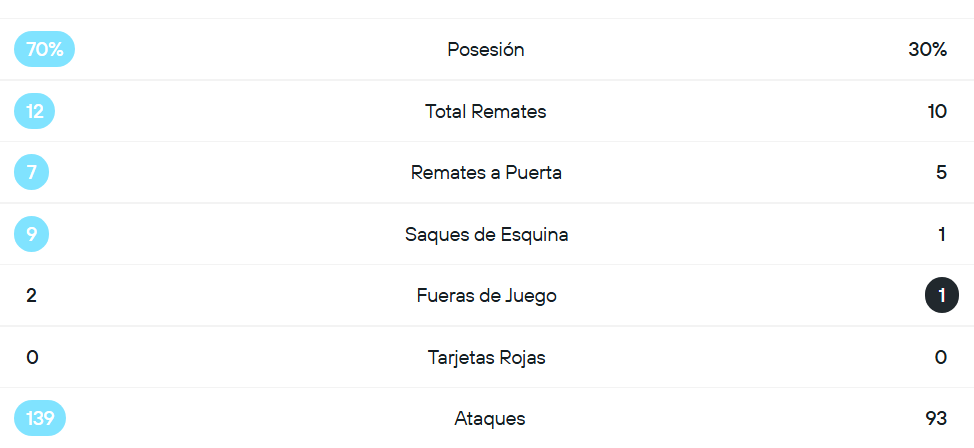Click the highlighted 12 total shots badge

click(35, 111)
